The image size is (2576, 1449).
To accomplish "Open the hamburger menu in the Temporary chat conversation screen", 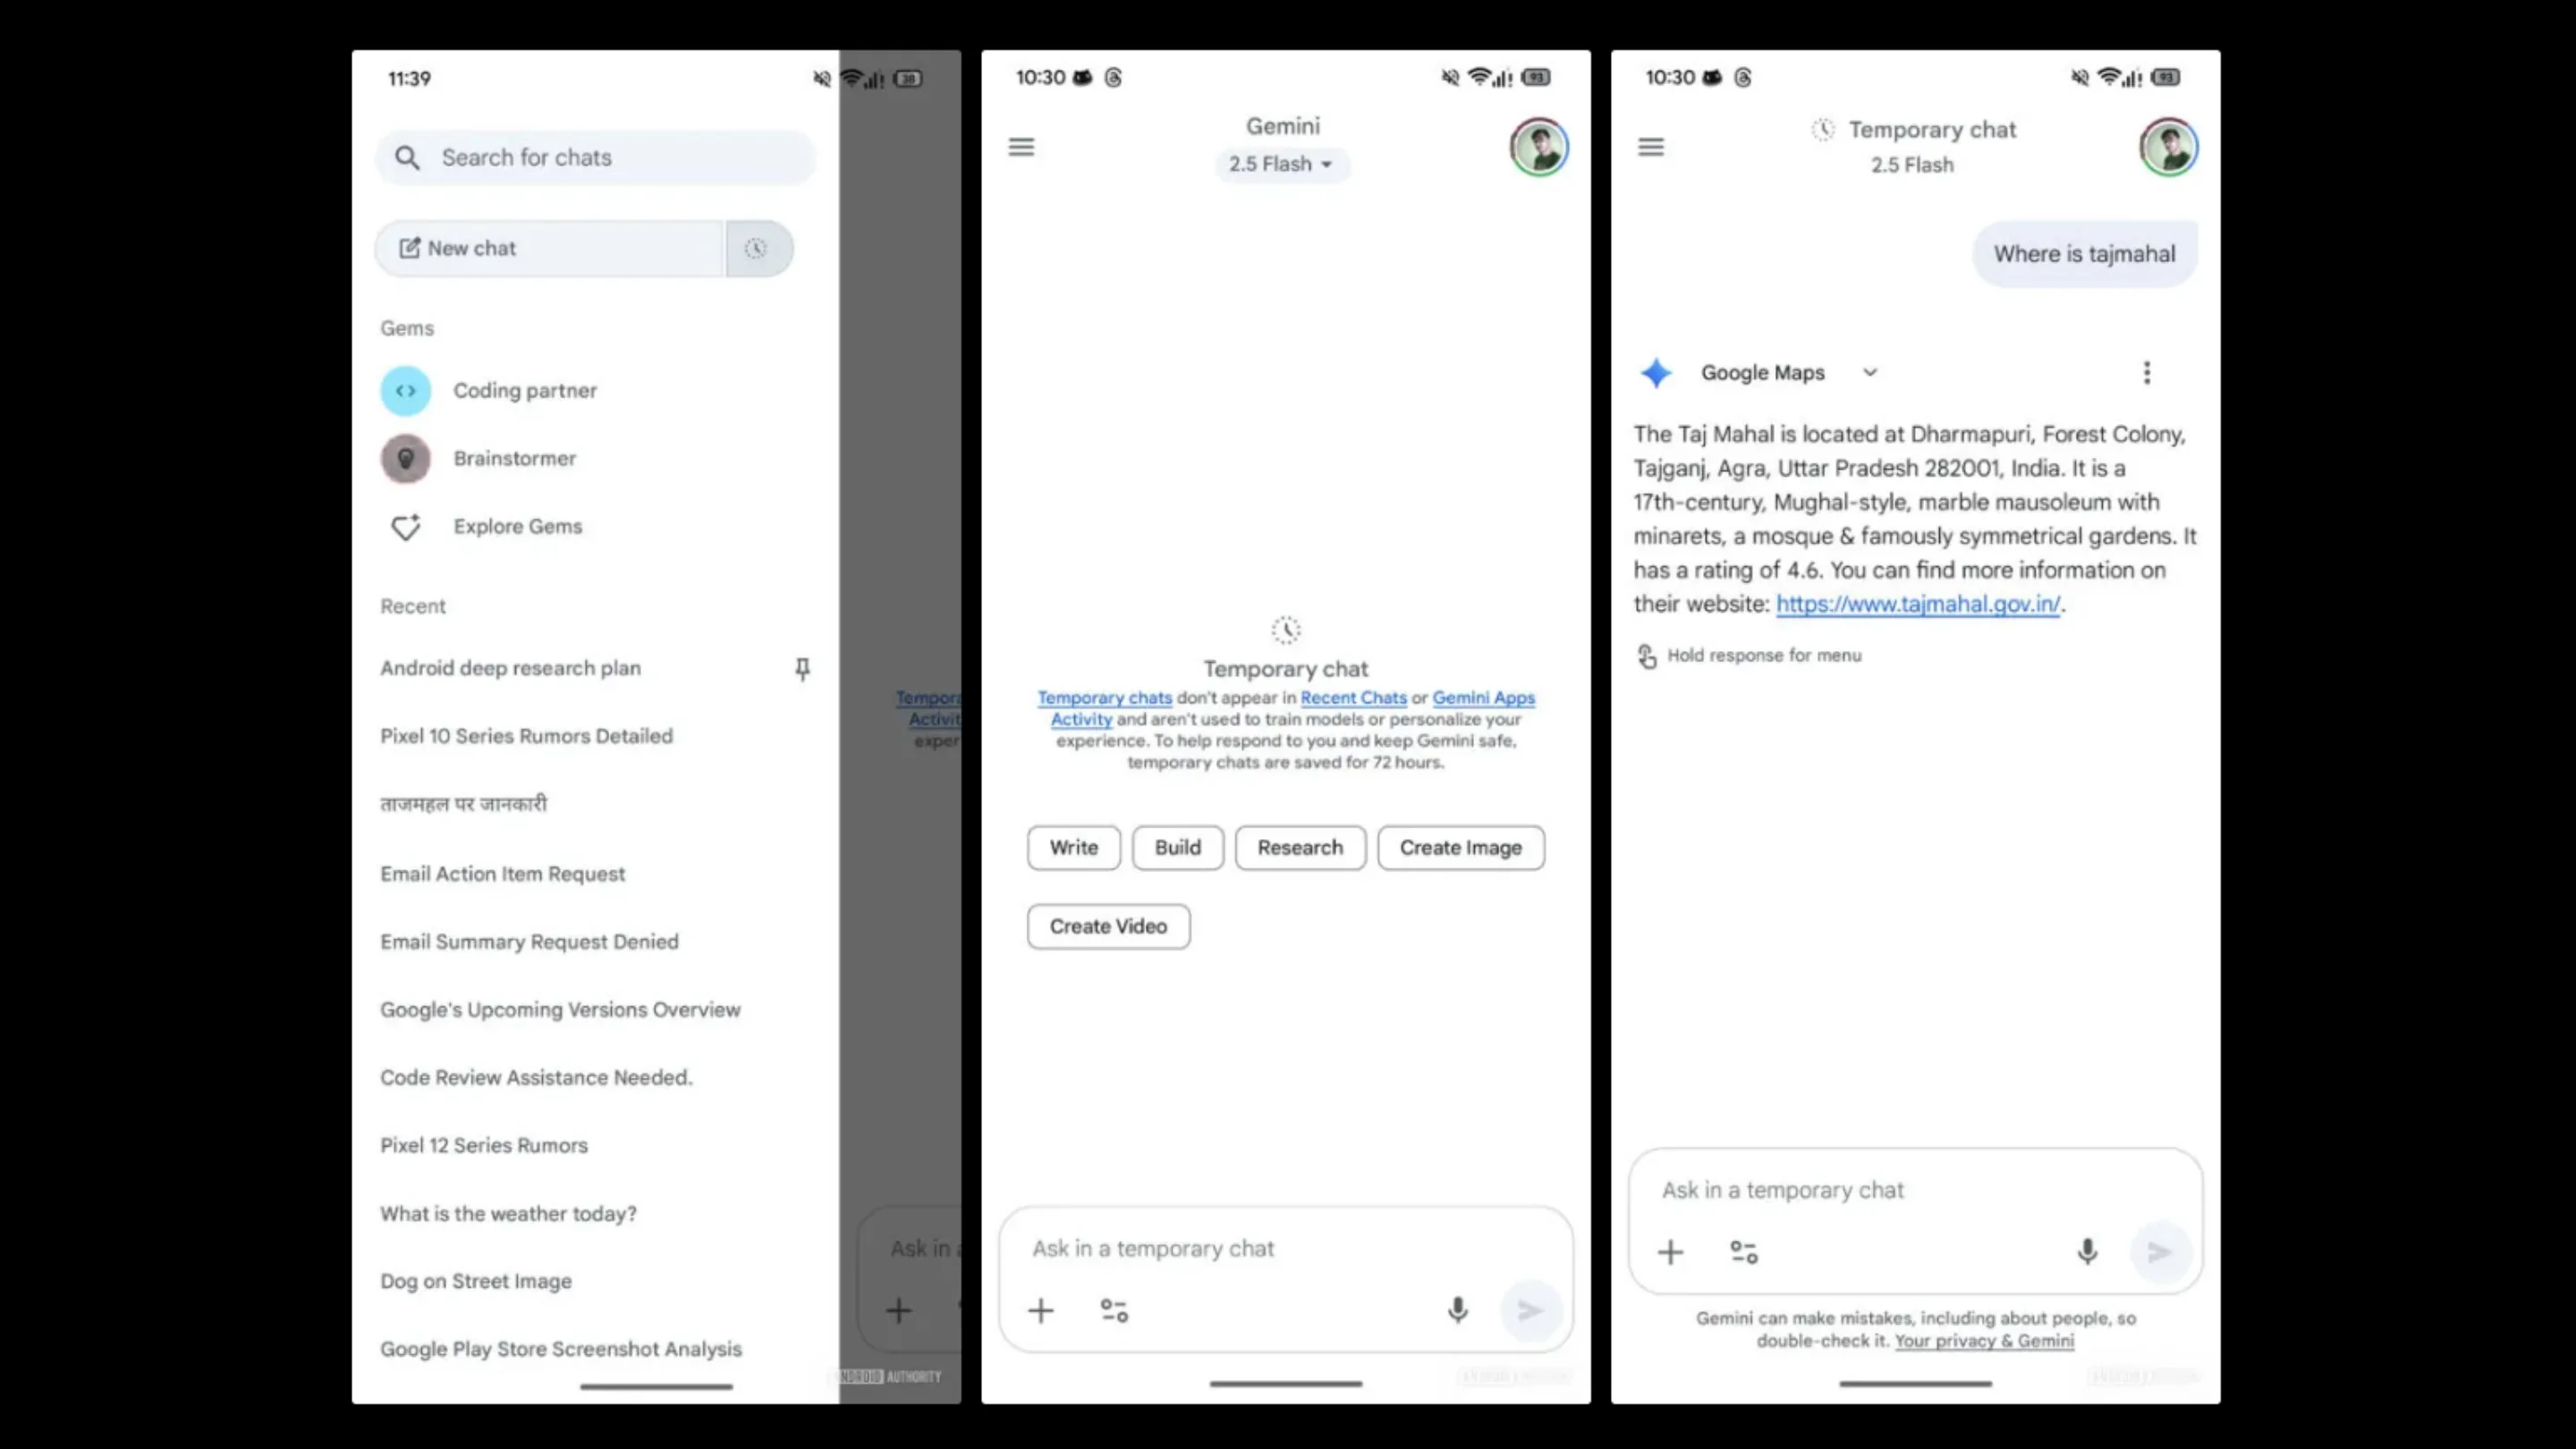I will coord(1651,147).
